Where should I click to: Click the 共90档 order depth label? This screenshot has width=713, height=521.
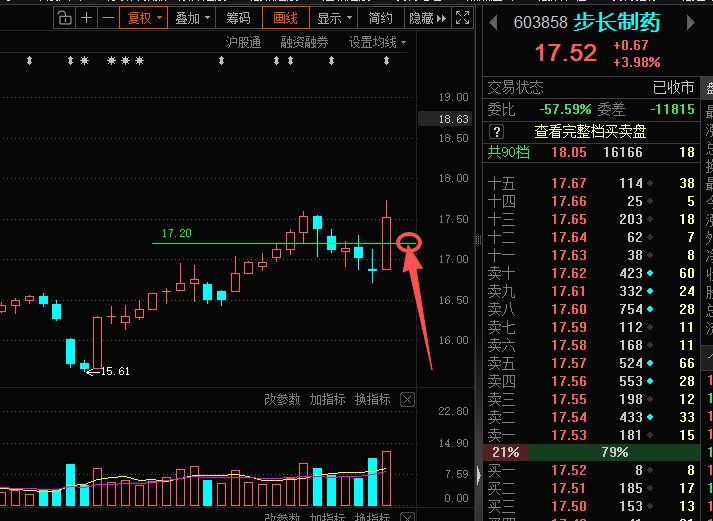click(x=508, y=152)
